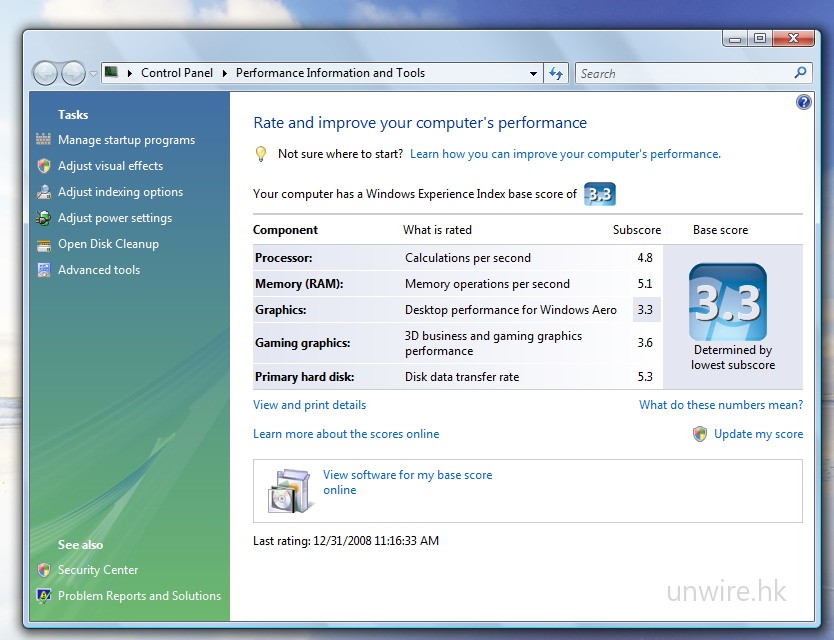Click the Security Center shield icon

(x=43, y=570)
